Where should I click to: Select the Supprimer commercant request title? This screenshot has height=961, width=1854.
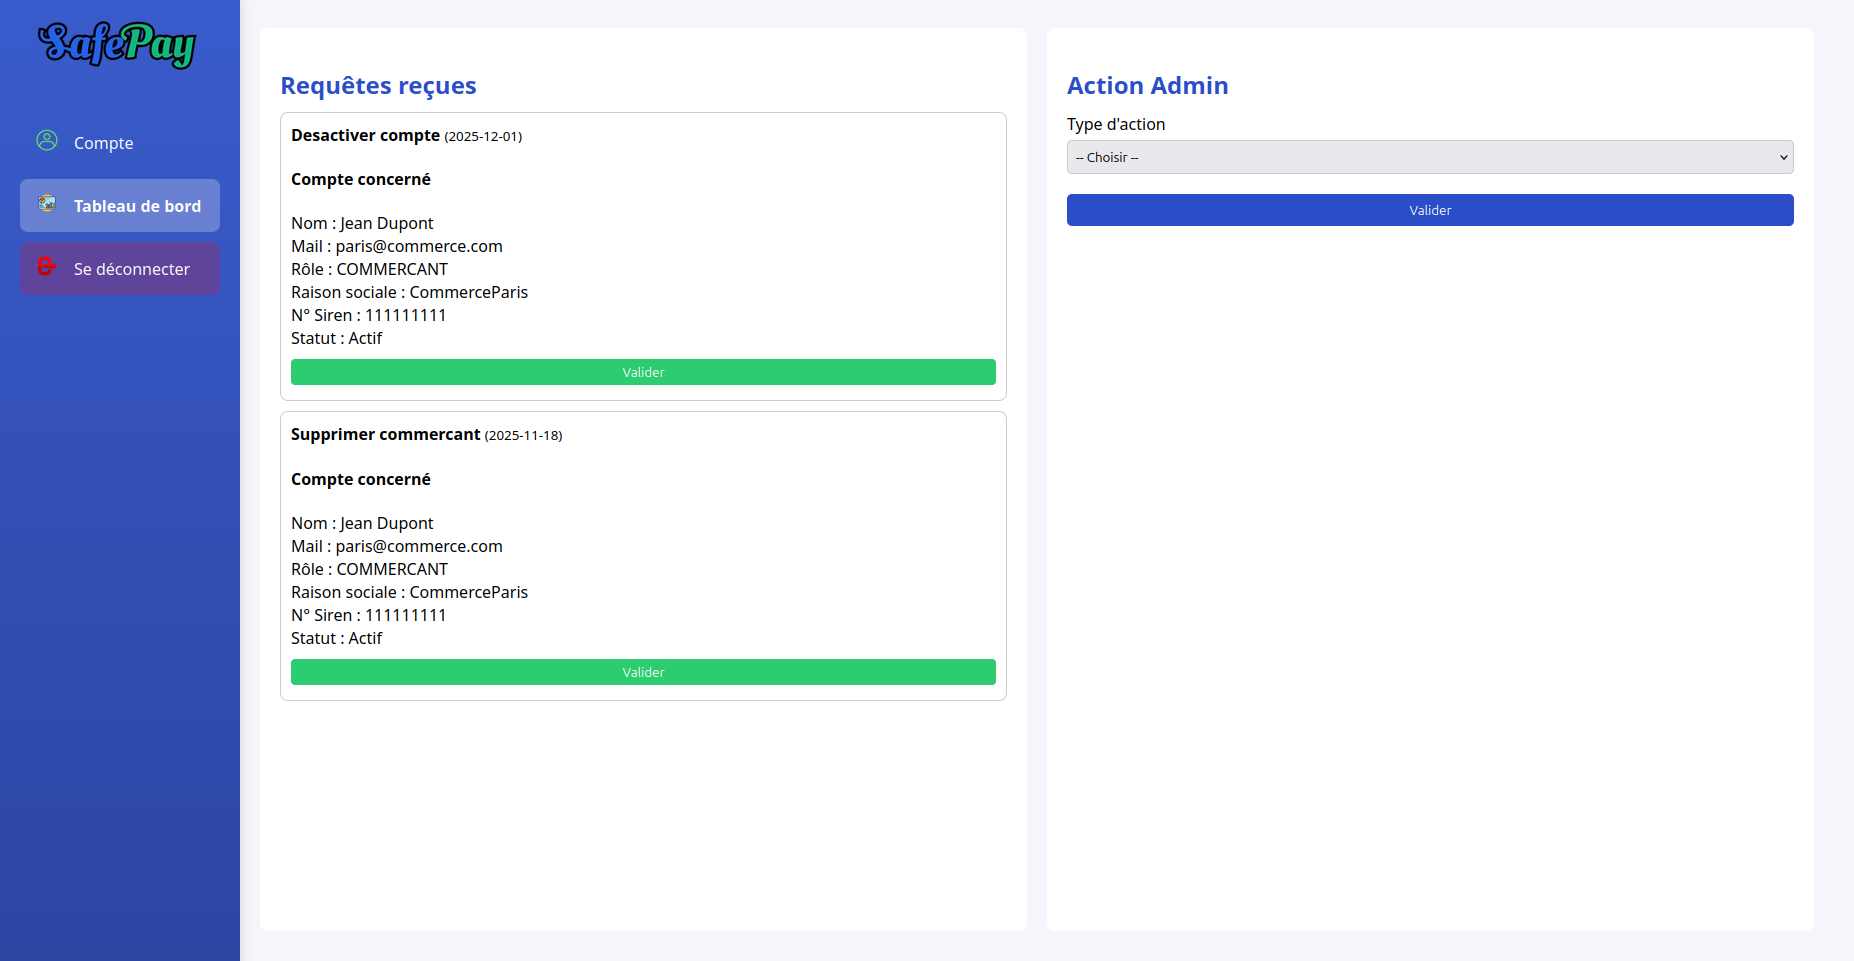pyautogui.click(x=385, y=434)
